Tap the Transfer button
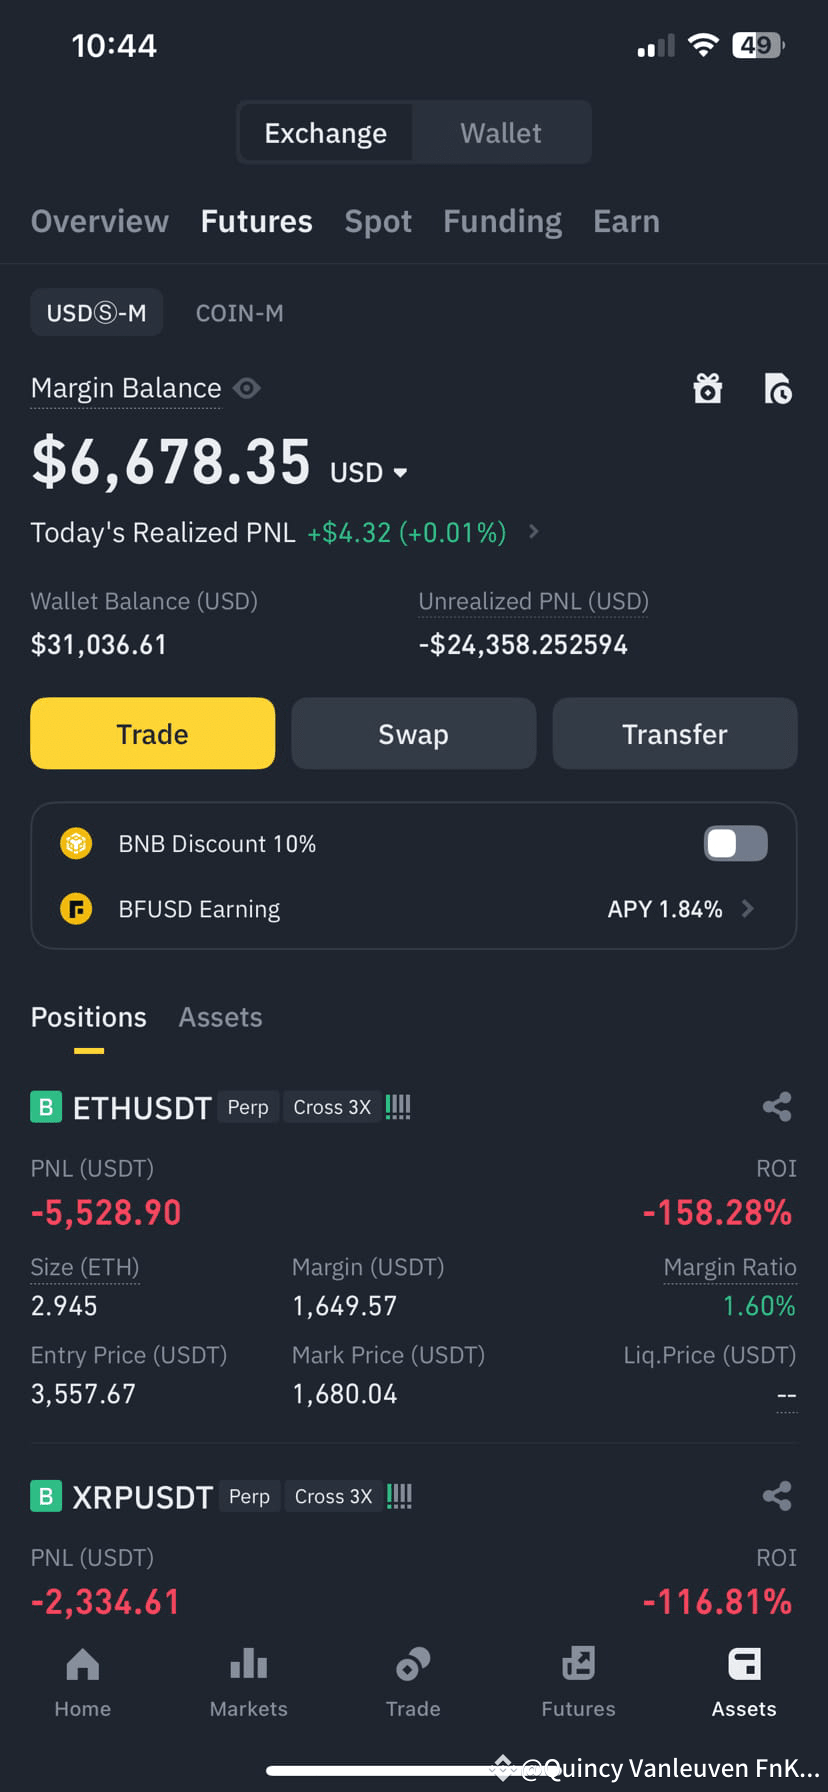Viewport: 828px width, 1792px height. coord(675,733)
